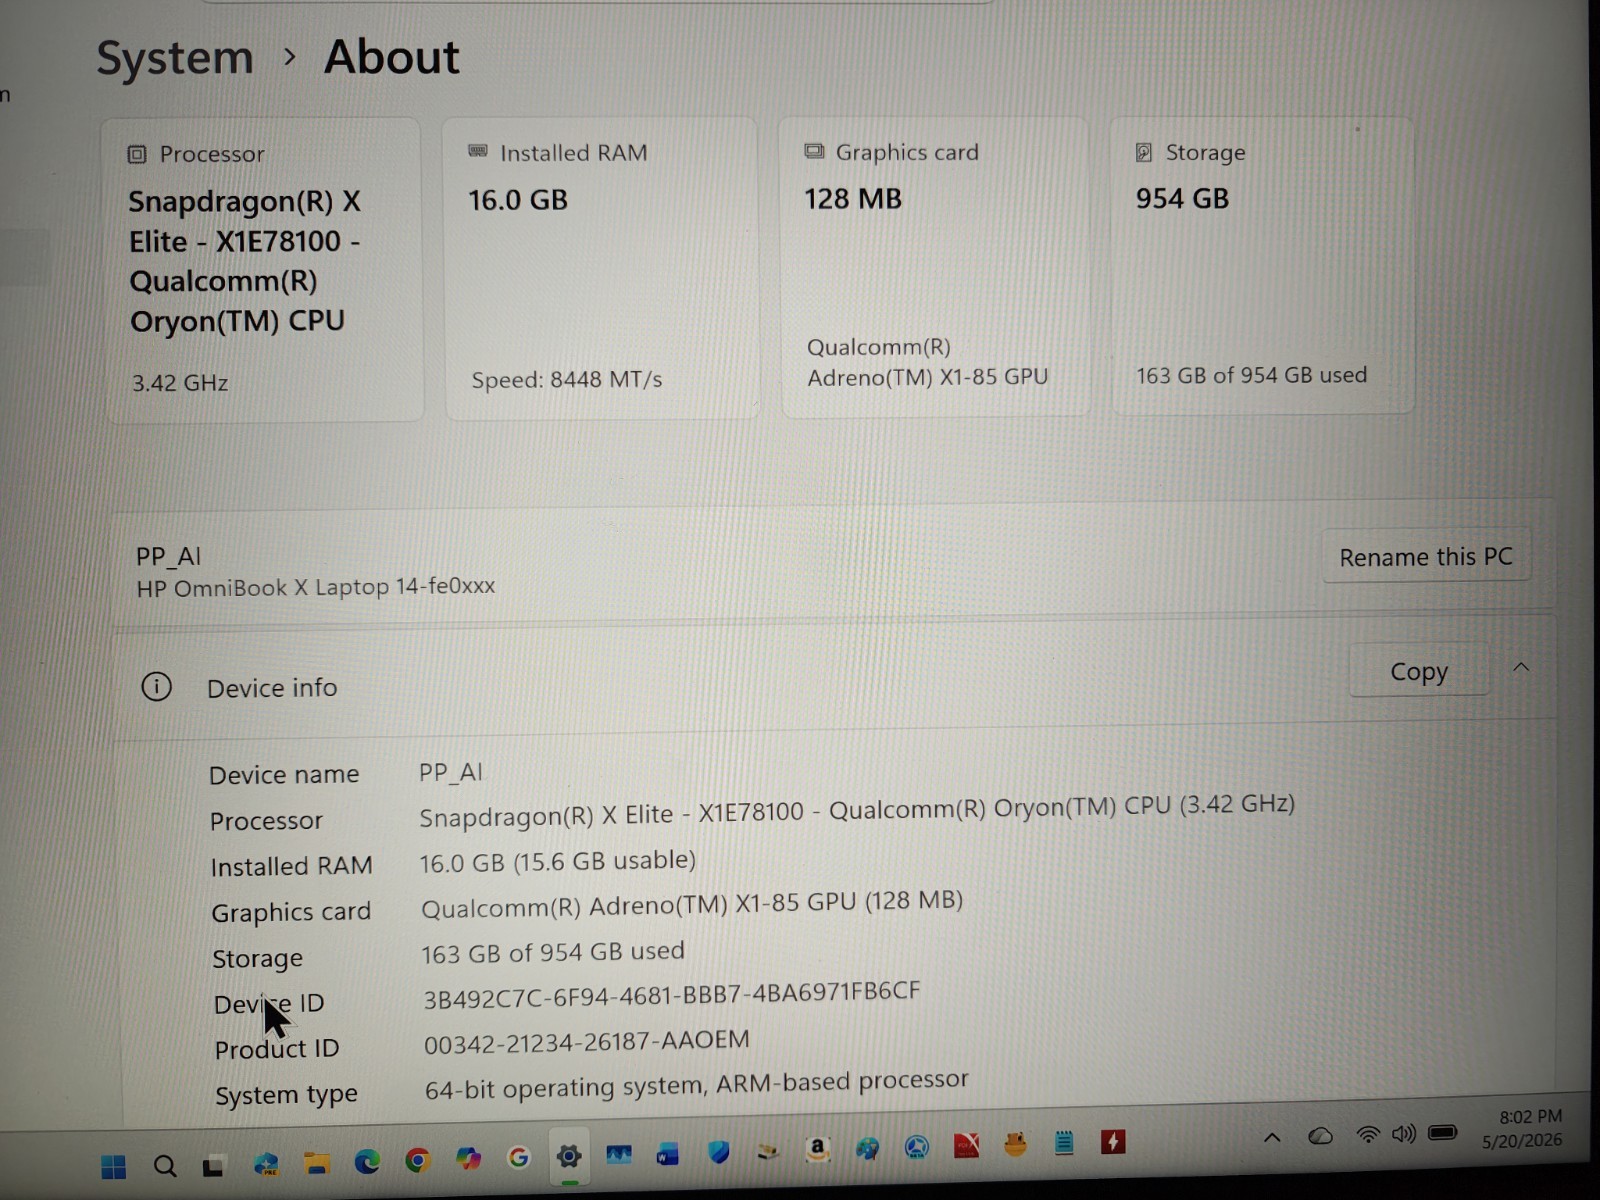
Task: Click the Device info circle icon
Action: coord(156,687)
